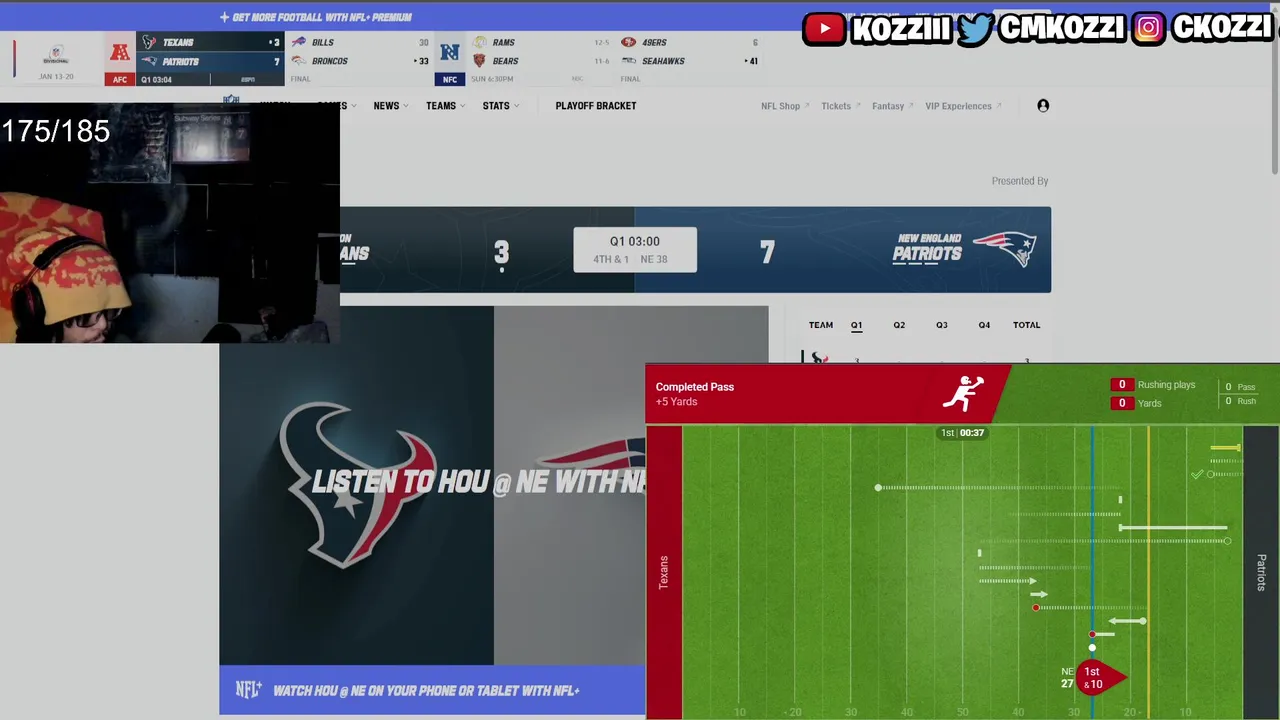This screenshot has width=1280, height=720.
Task: Click the TEAM column header in the score table
Action: click(x=821, y=325)
